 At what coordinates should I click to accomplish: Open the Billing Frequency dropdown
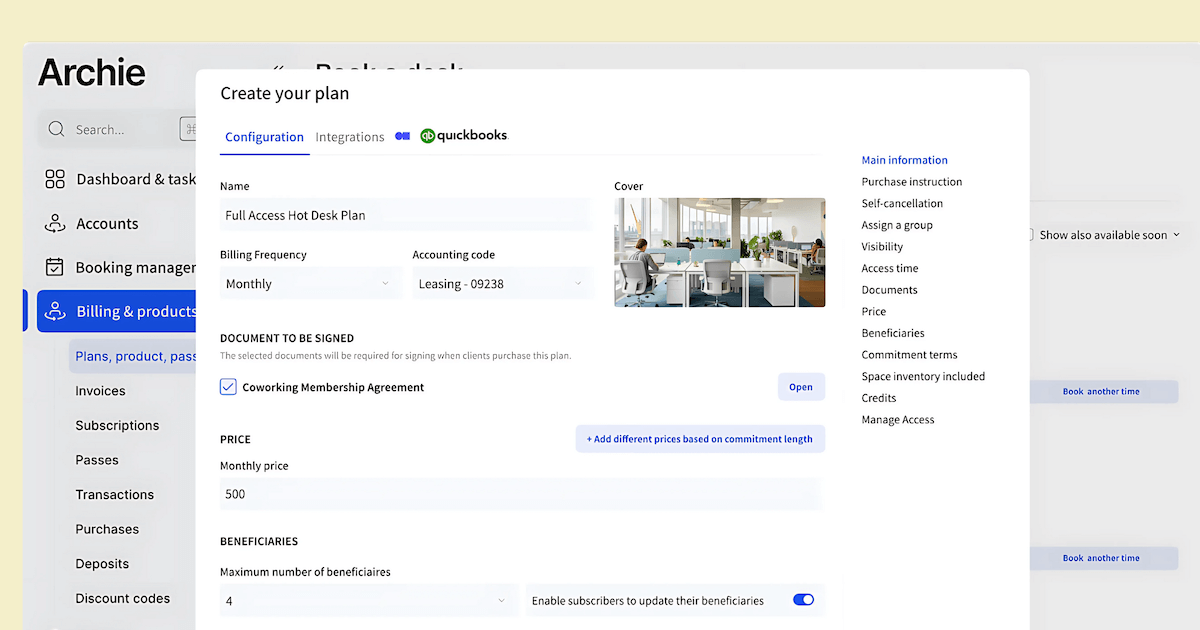308,284
